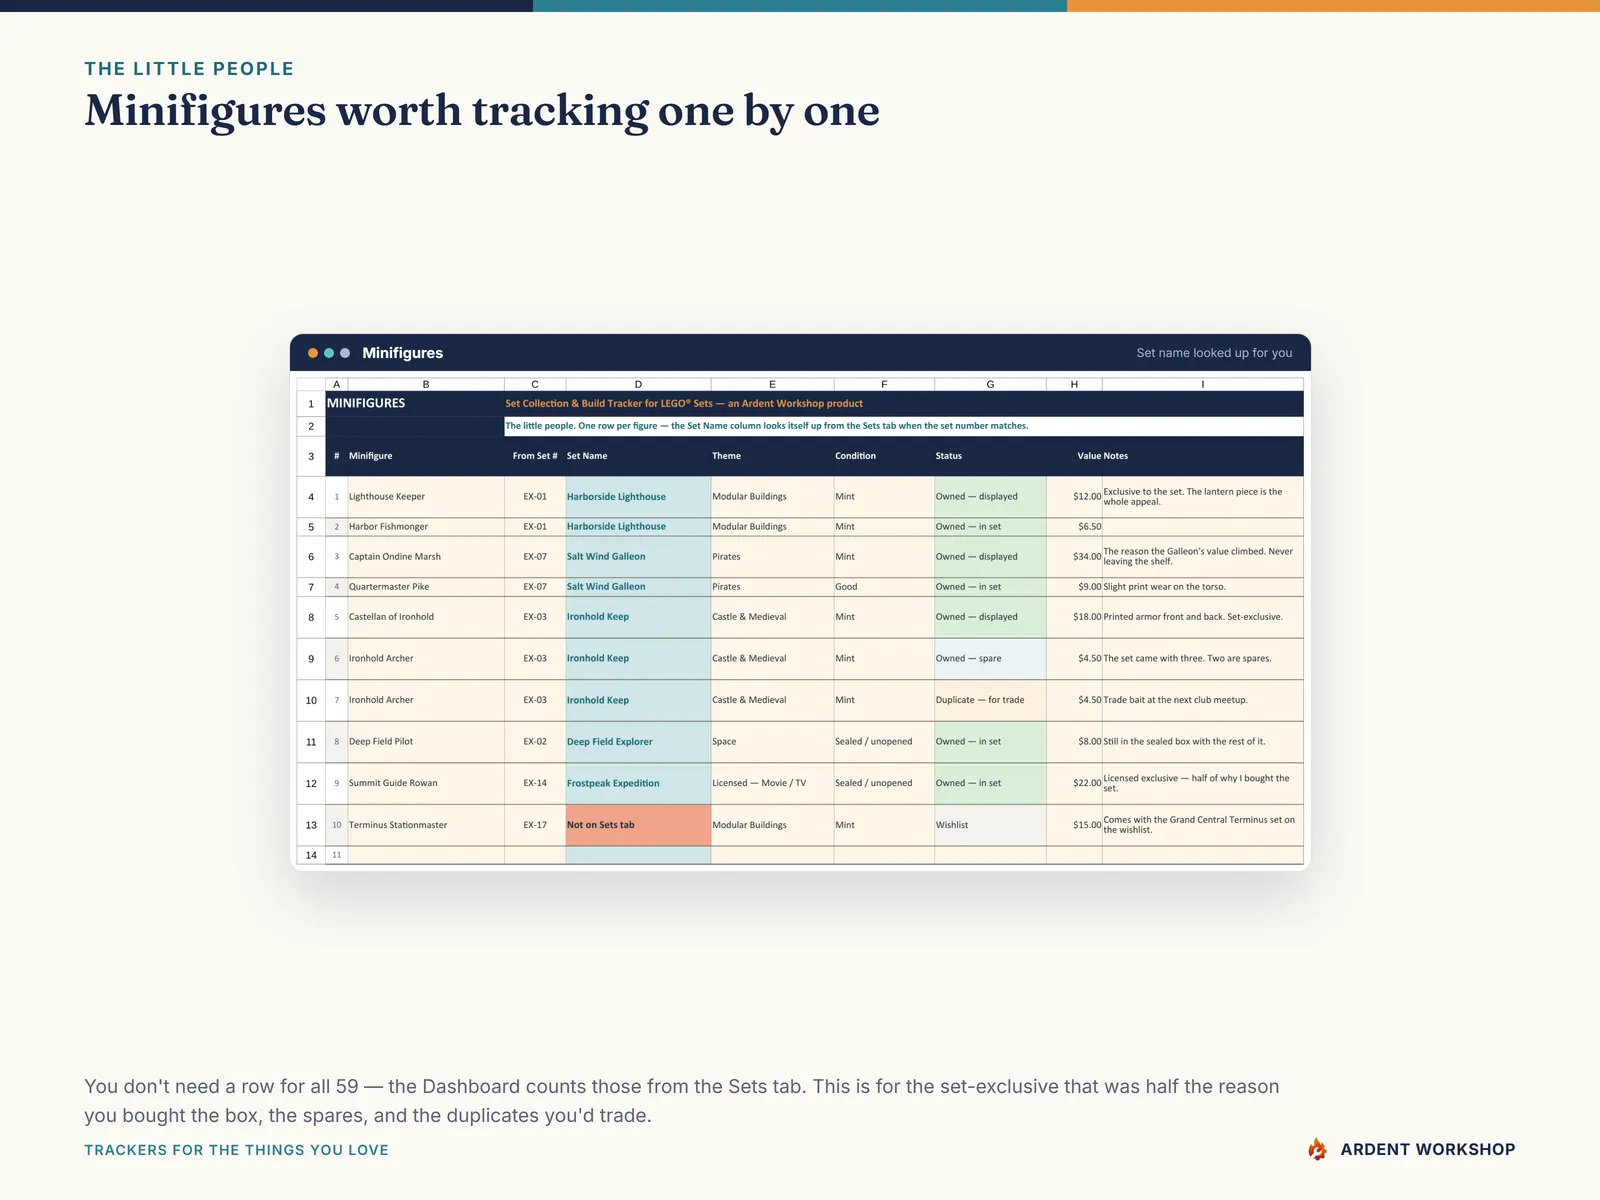The width and height of the screenshot is (1600, 1200).
Task: Click the MINIFIGURES title cell in row 1
Action: 415,403
